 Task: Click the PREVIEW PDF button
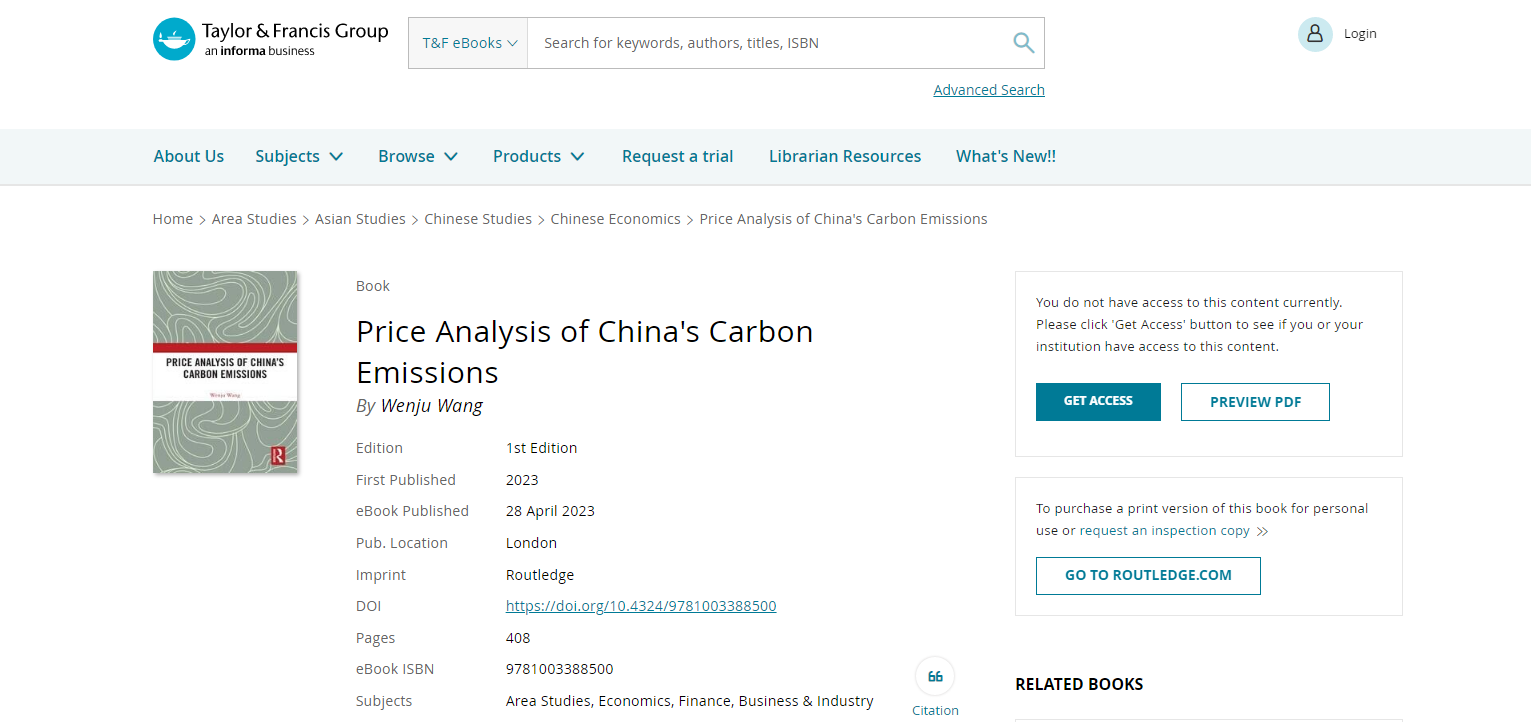coord(1255,402)
